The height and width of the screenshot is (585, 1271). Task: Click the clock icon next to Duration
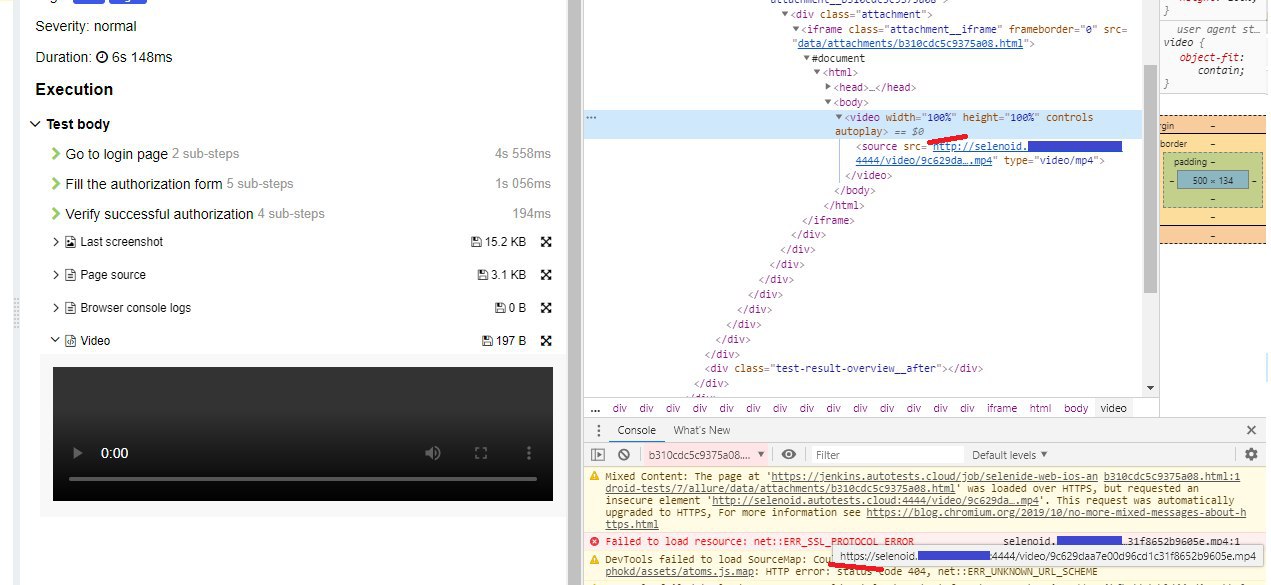tap(101, 57)
